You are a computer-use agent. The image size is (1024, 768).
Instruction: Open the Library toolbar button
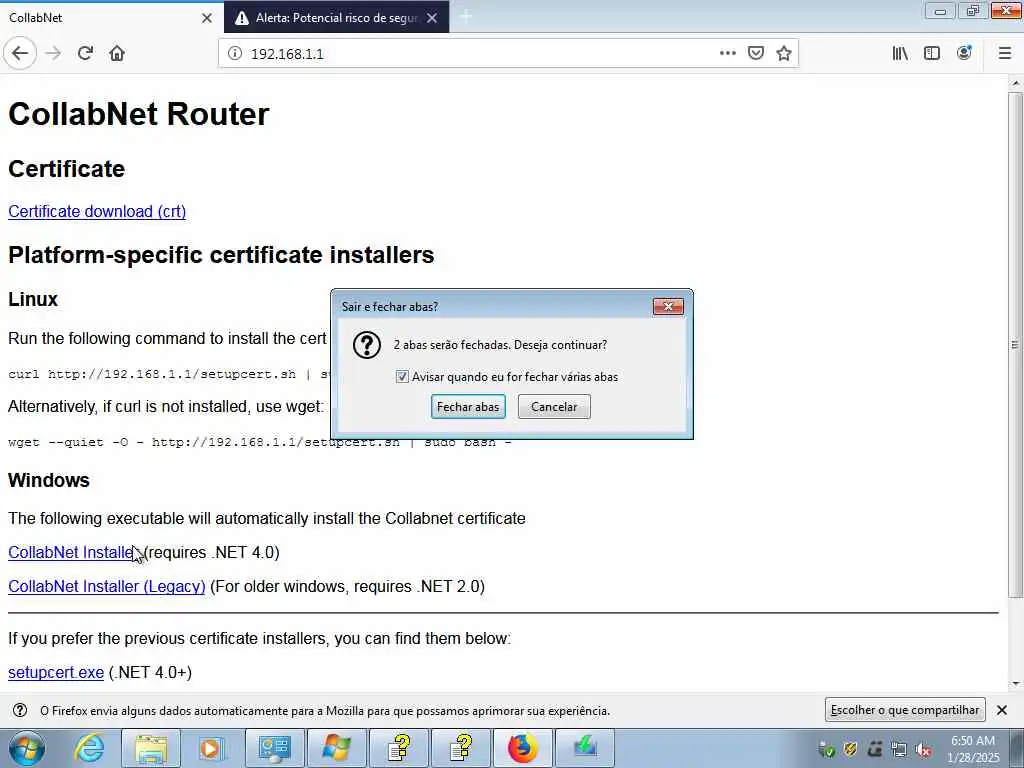tap(900, 54)
